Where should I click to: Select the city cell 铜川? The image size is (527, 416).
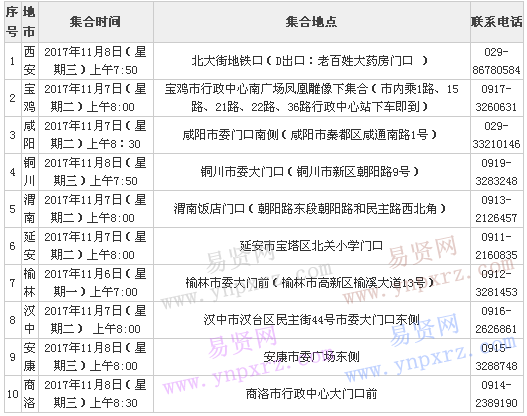pyautogui.click(x=29, y=172)
